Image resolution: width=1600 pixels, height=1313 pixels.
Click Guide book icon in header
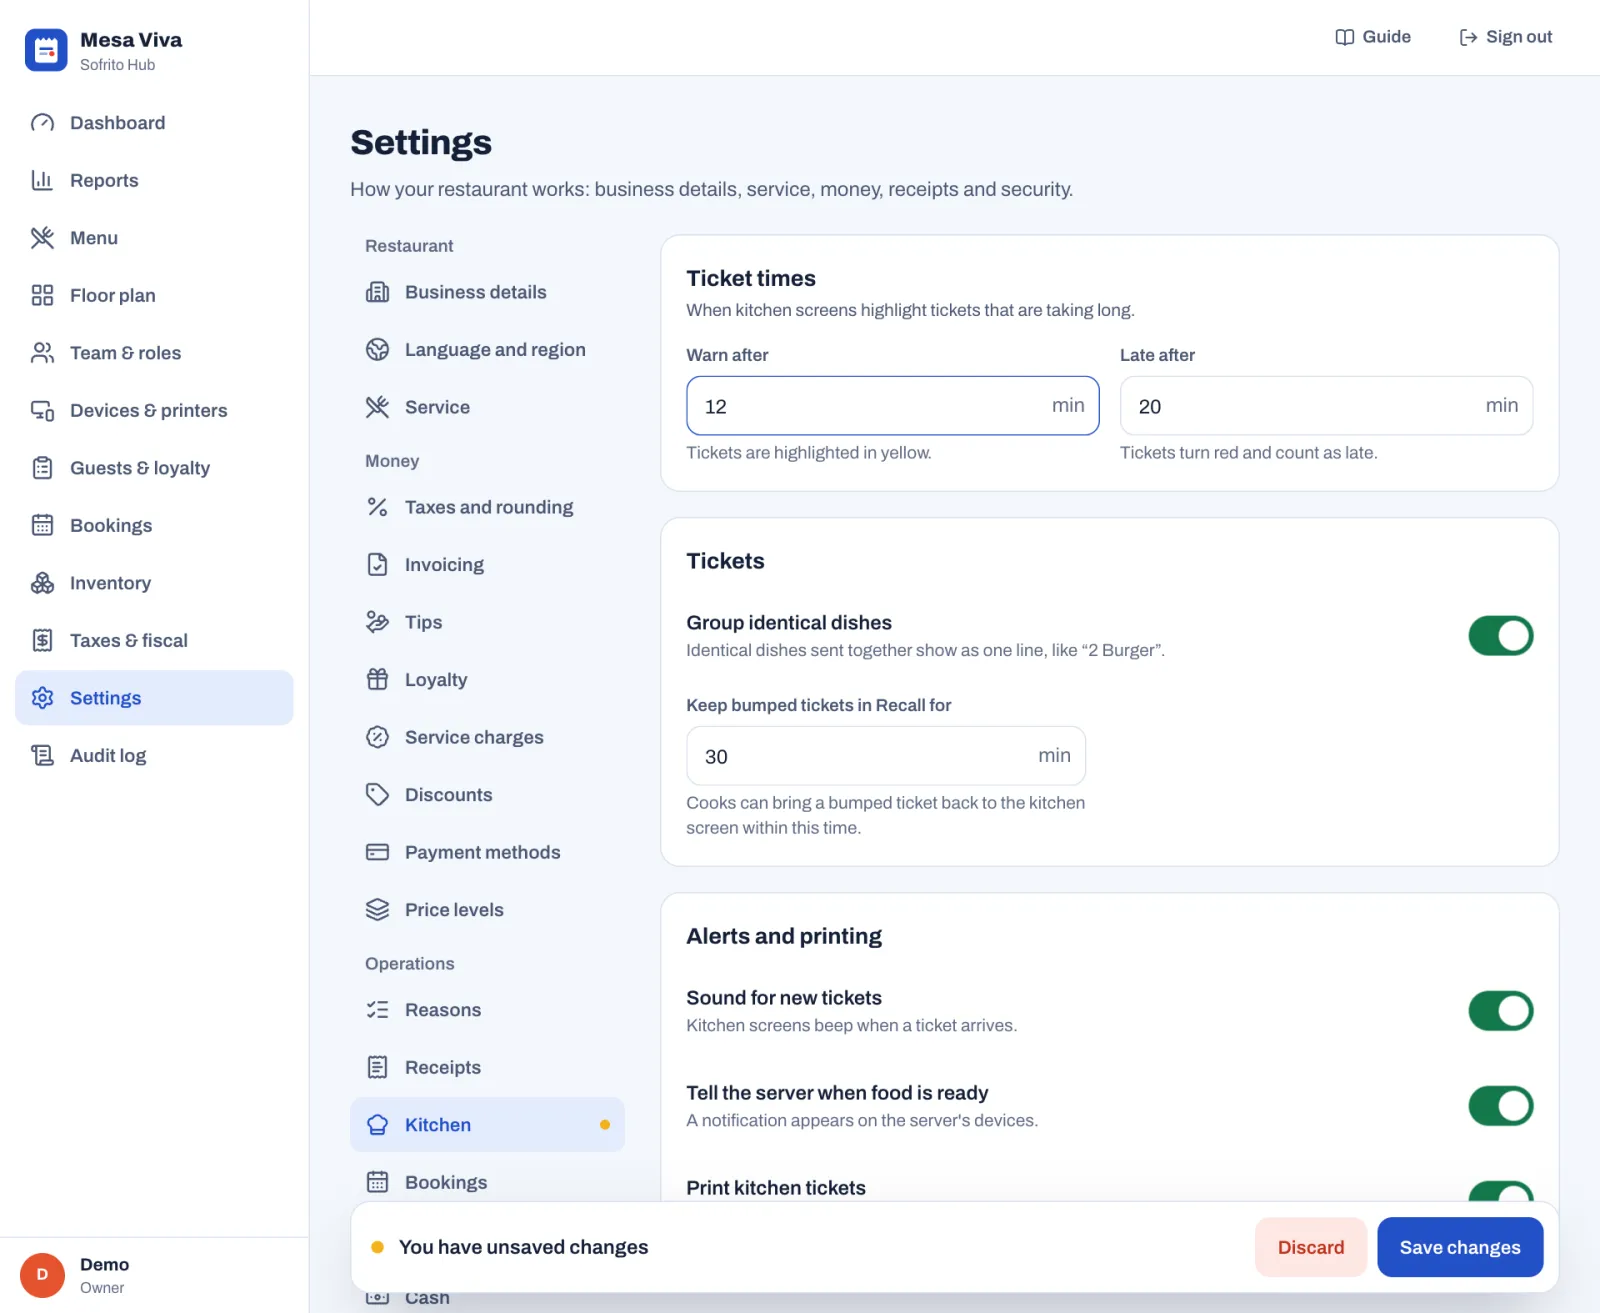(1345, 37)
